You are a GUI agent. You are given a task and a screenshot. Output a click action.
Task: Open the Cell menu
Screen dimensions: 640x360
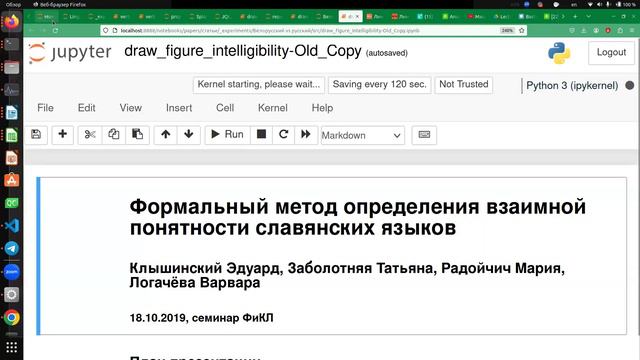click(x=225, y=108)
